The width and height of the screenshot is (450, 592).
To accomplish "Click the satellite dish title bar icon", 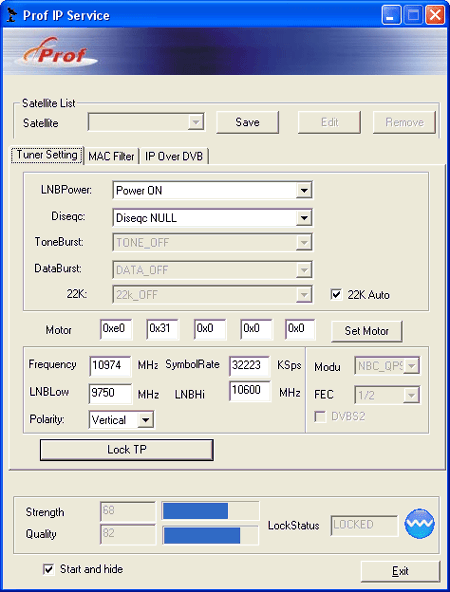I will [12, 15].
